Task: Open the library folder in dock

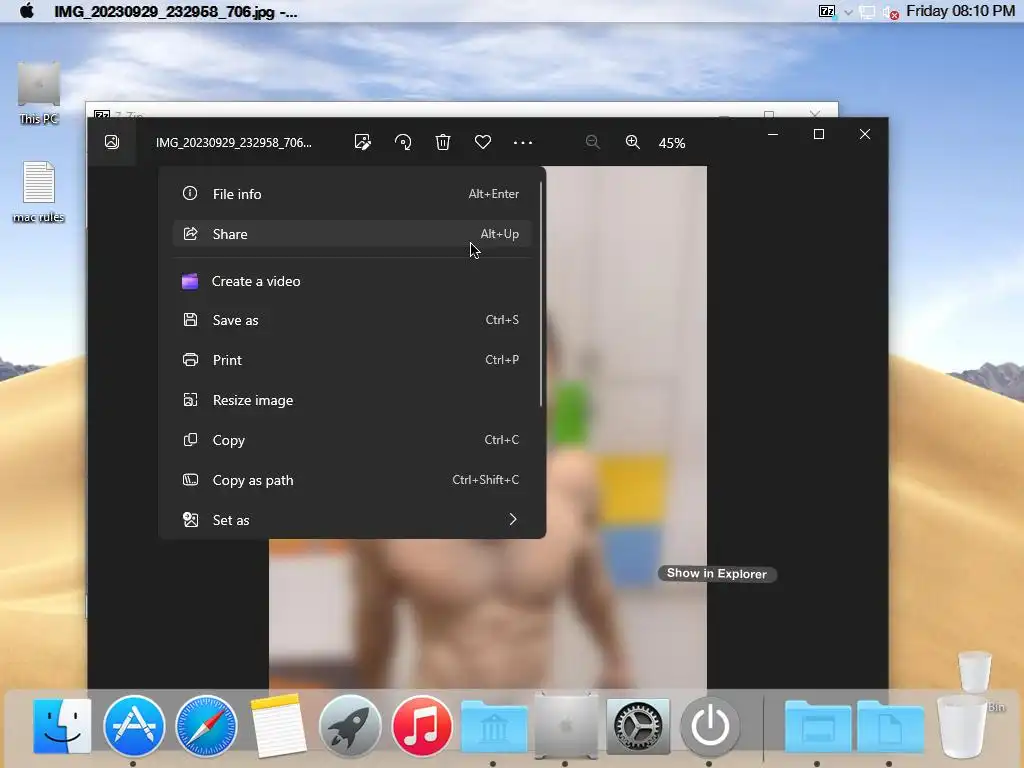Action: pos(494,726)
